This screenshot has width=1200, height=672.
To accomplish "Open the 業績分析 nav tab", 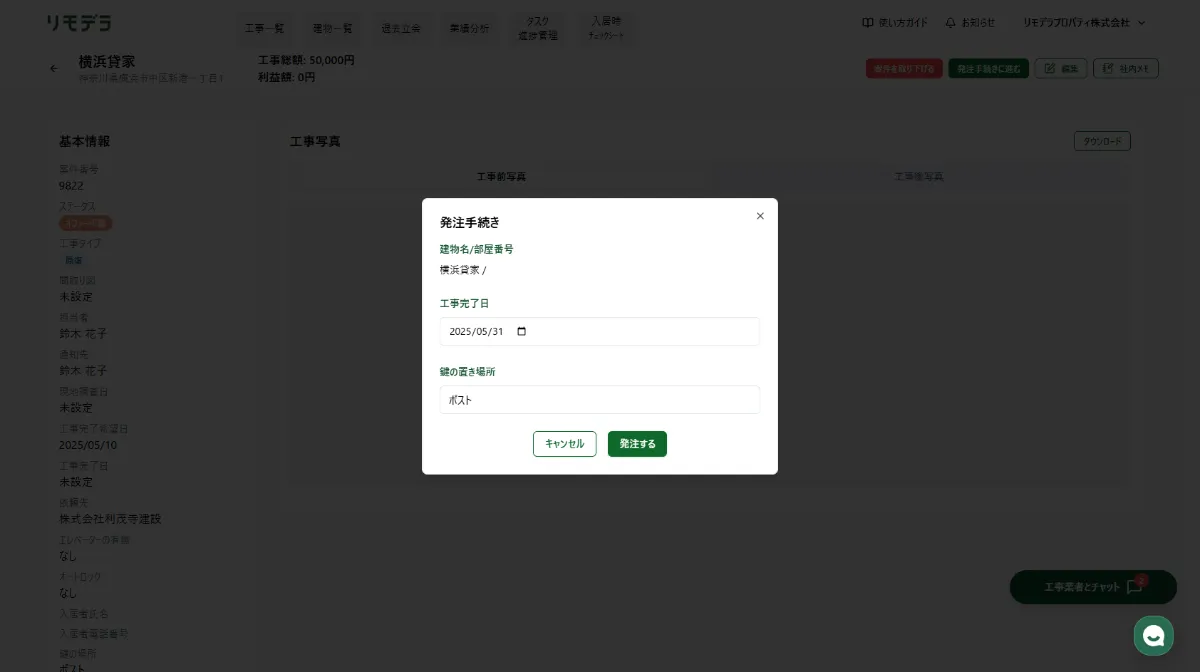I will tap(470, 28).
